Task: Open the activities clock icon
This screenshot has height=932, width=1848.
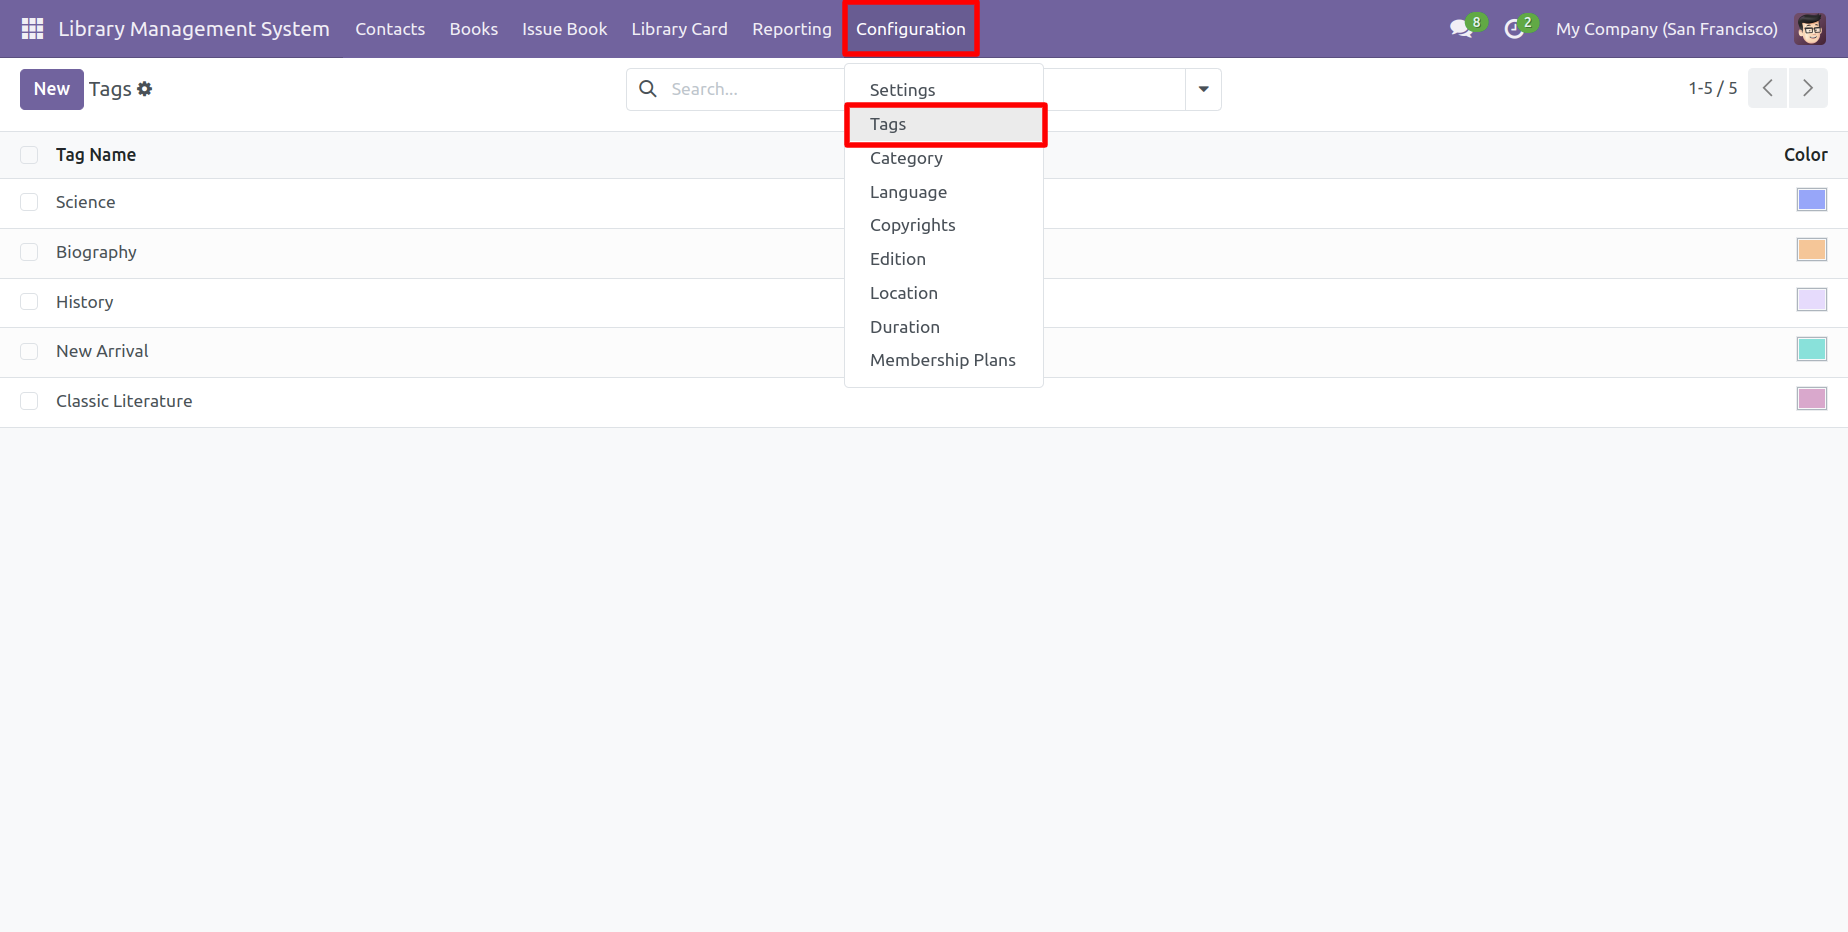Action: click(1514, 29)
